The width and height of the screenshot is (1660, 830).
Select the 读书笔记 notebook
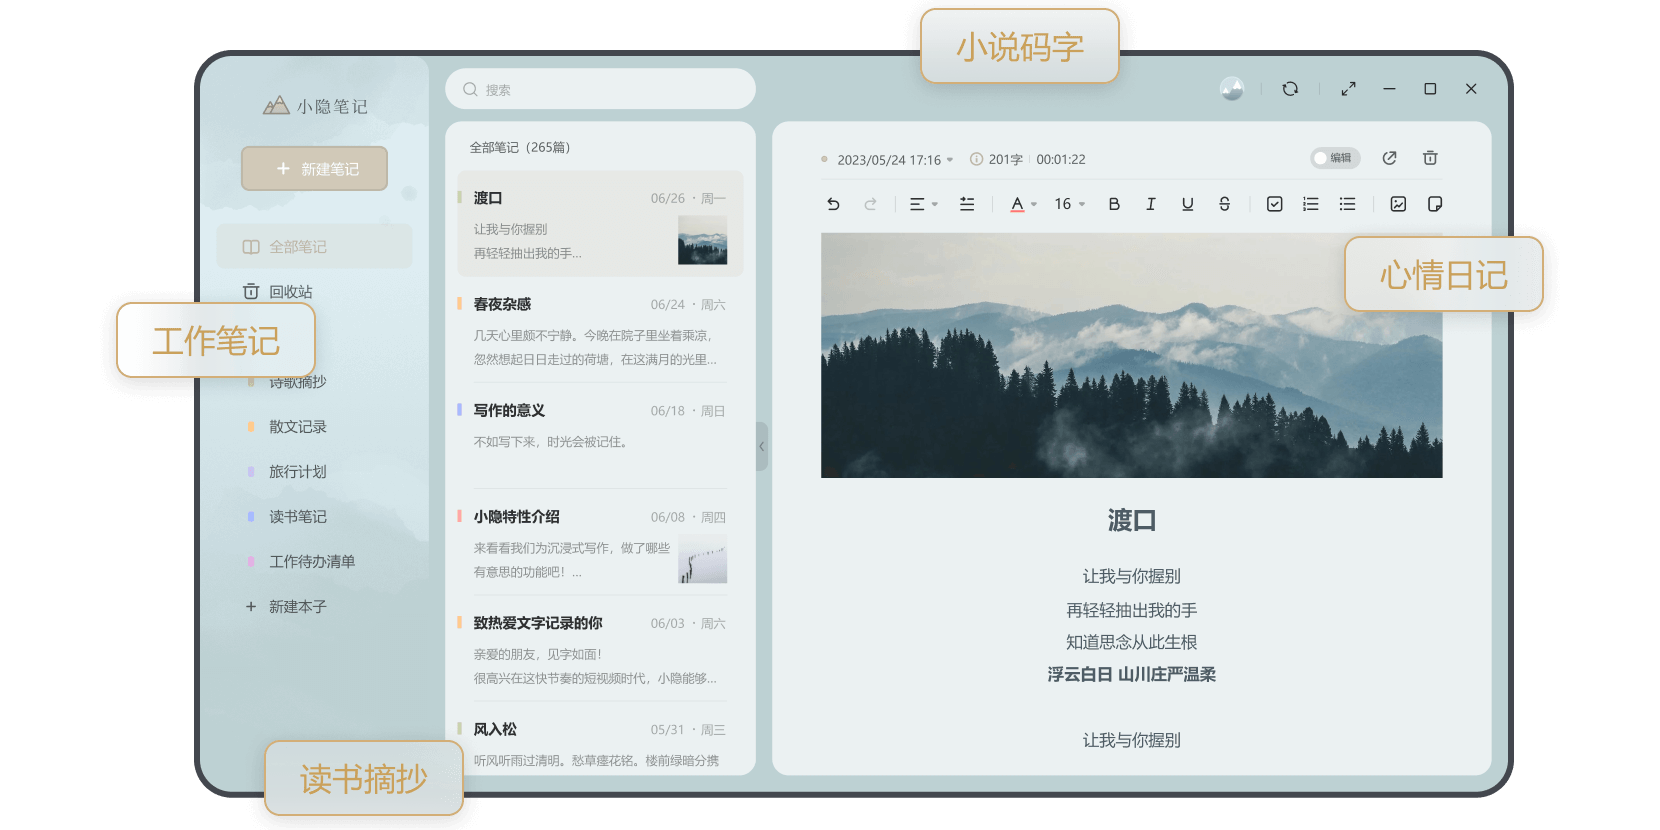(x=297, y=517)
